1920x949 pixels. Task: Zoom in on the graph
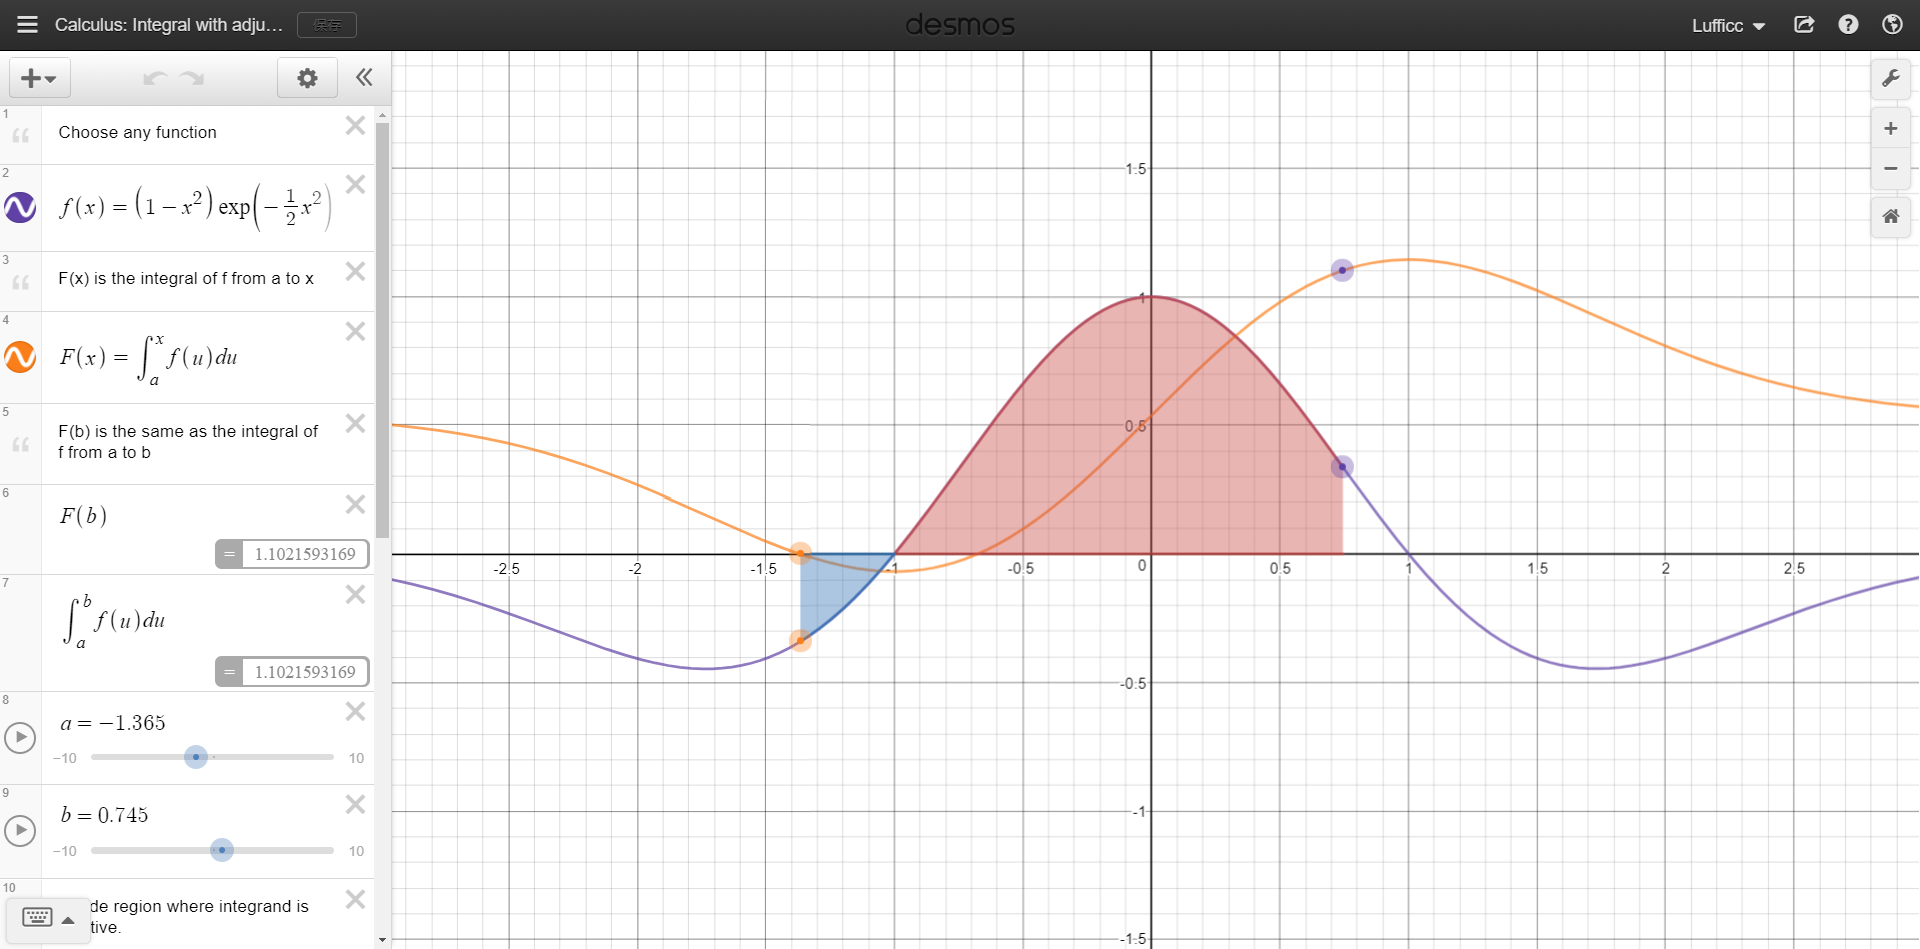click(1890, 128)
